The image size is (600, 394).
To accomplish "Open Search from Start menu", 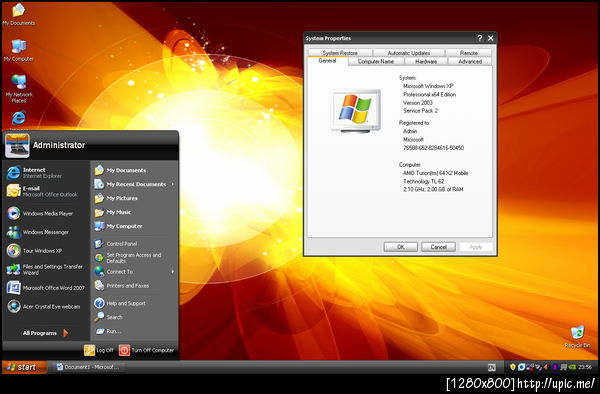I will [134, 317].
